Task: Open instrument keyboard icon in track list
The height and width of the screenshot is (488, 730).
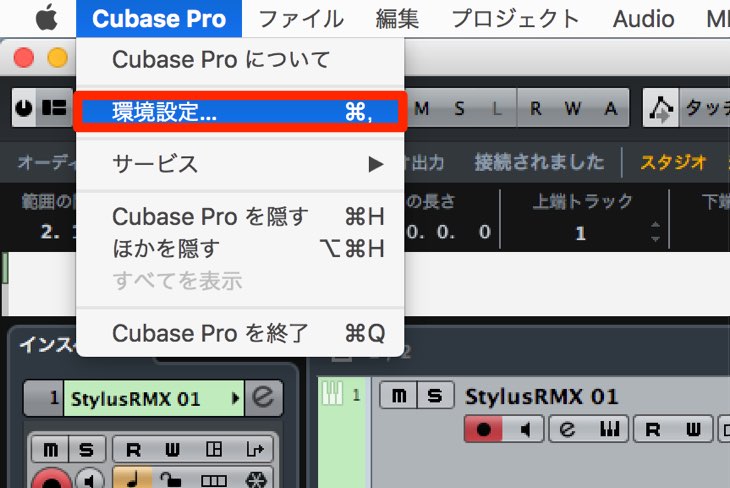Action: 608,429
